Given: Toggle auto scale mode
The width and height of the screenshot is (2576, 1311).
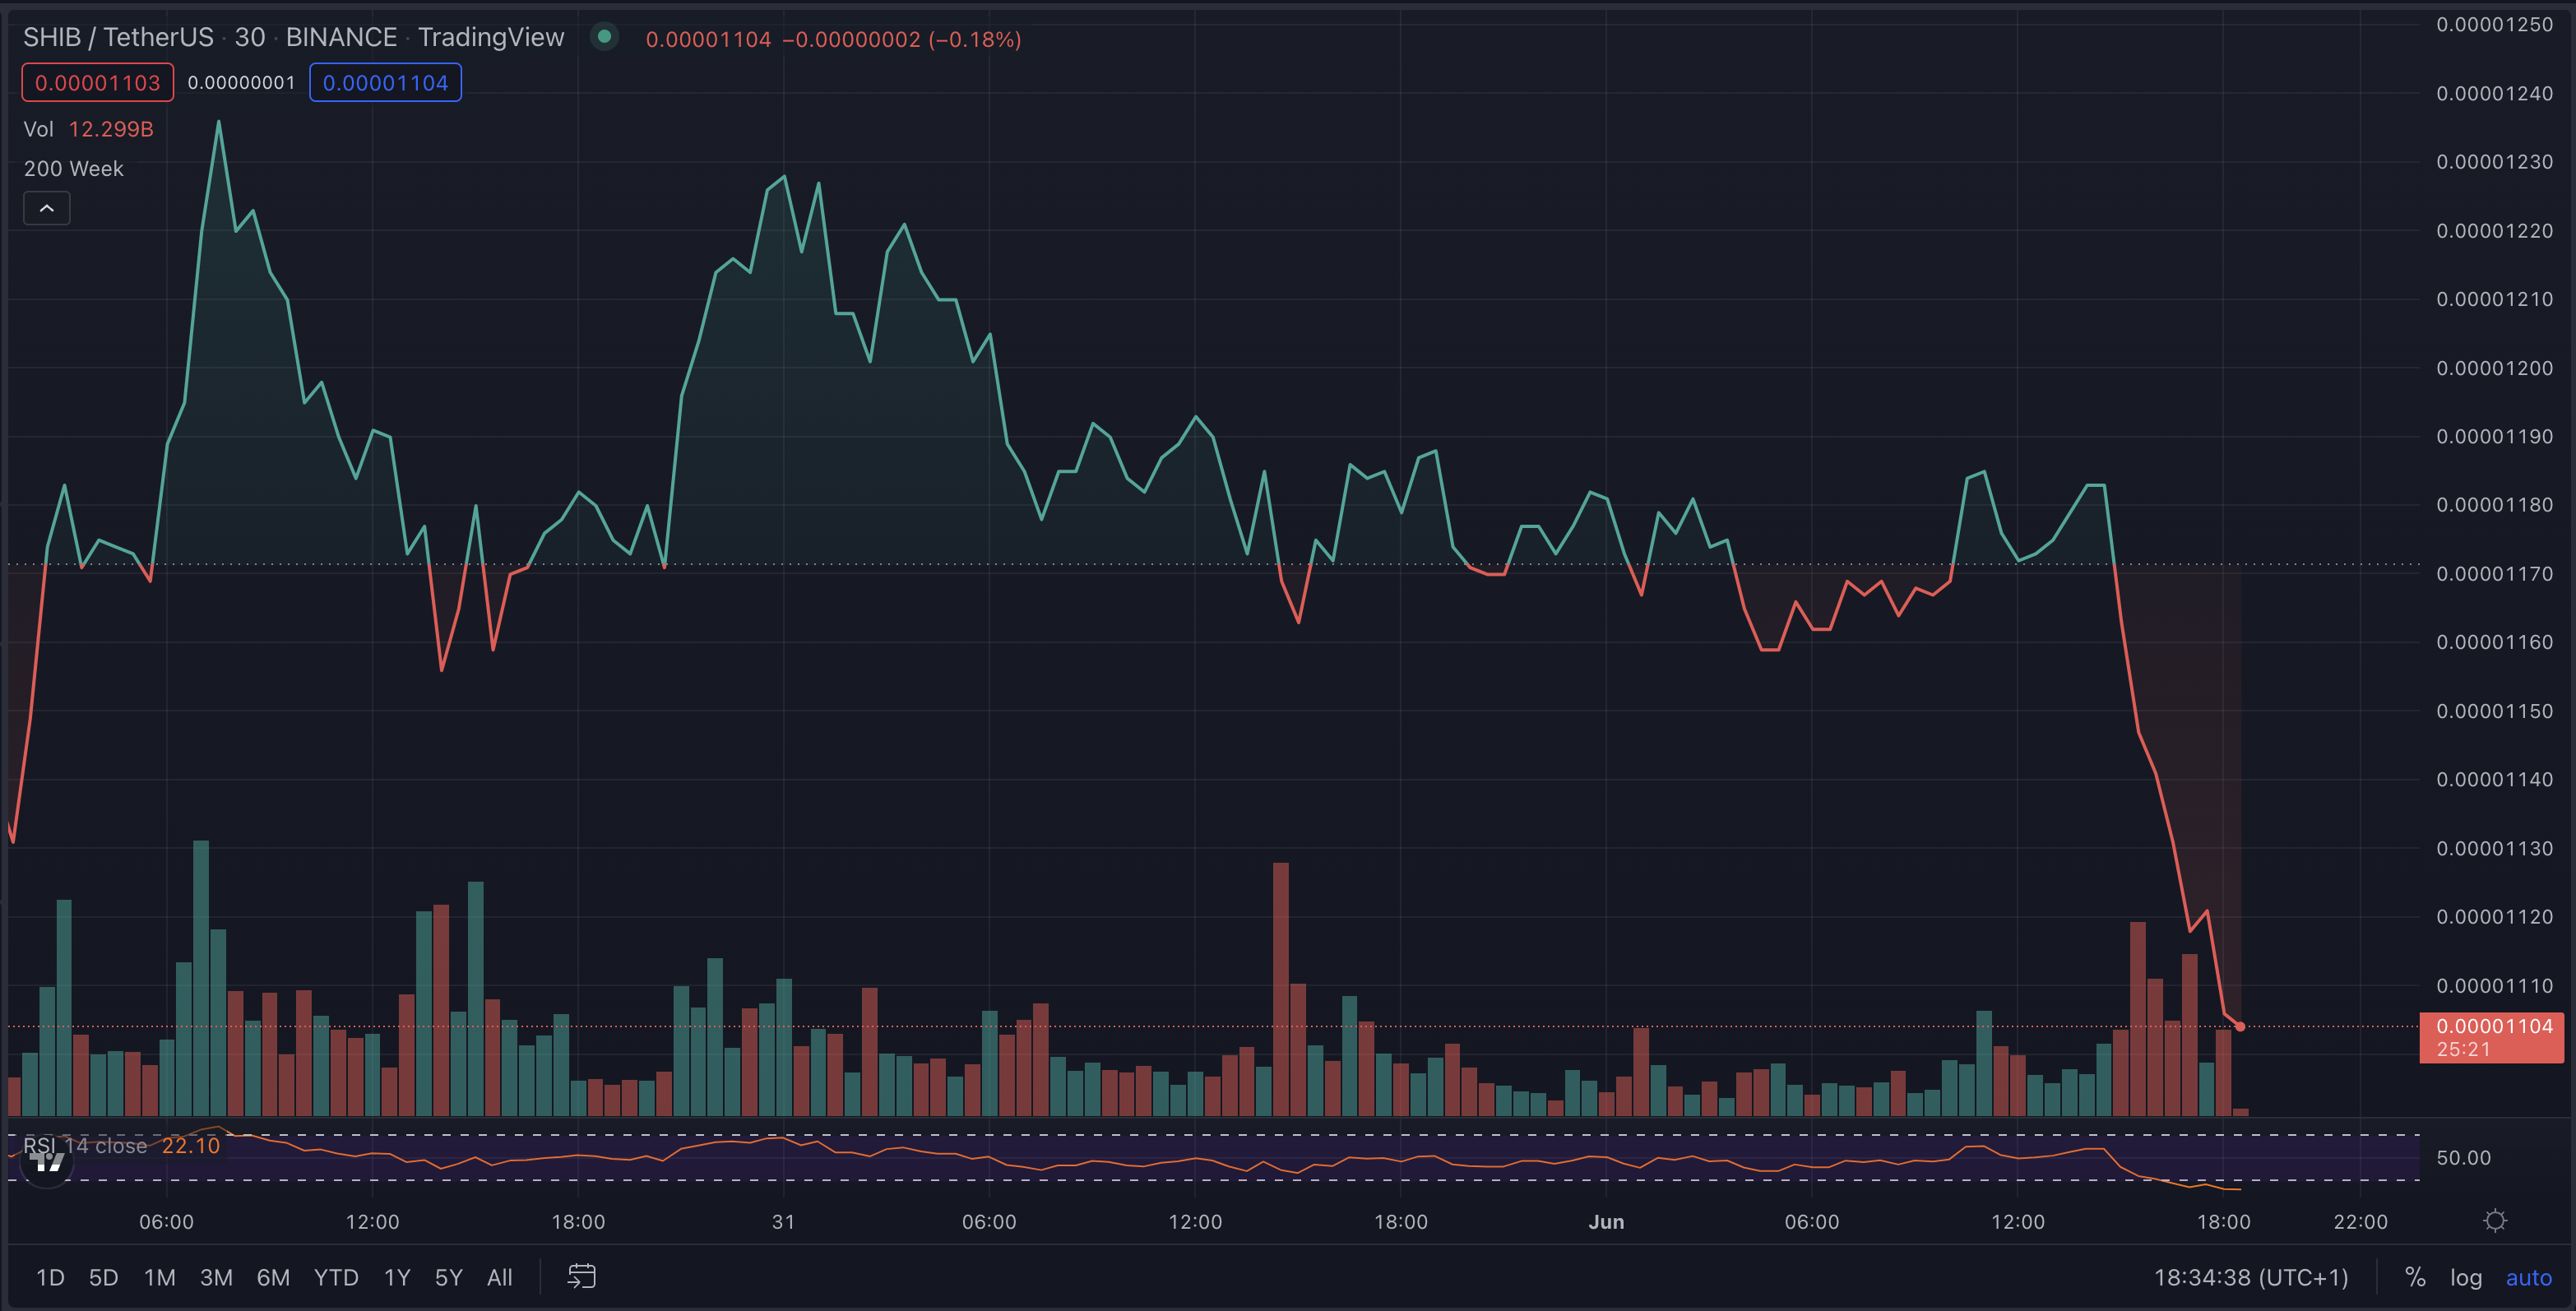Looking at the screenshot, I should pos(2528,1278).
